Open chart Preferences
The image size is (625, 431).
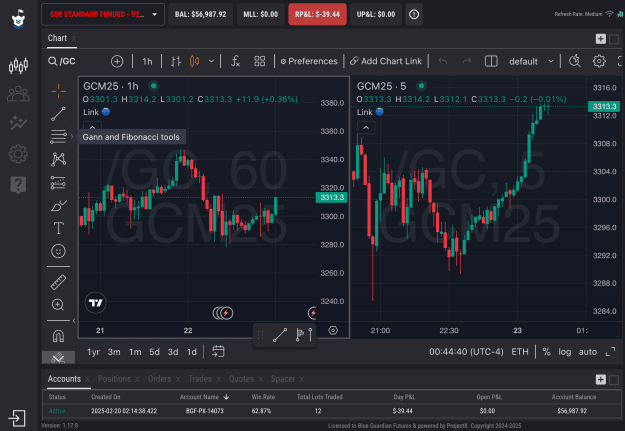click(x=309, y=61)
